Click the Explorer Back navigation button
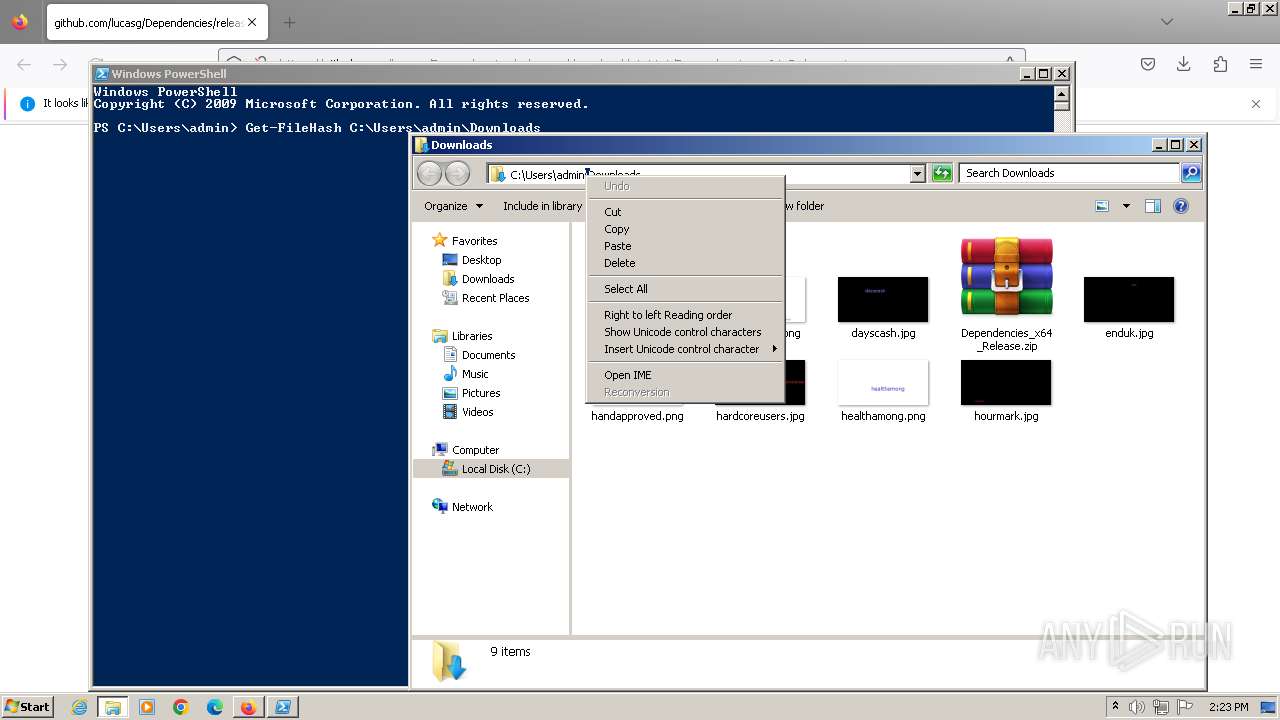Screen dimensions: 1280x720 point(430,173)
